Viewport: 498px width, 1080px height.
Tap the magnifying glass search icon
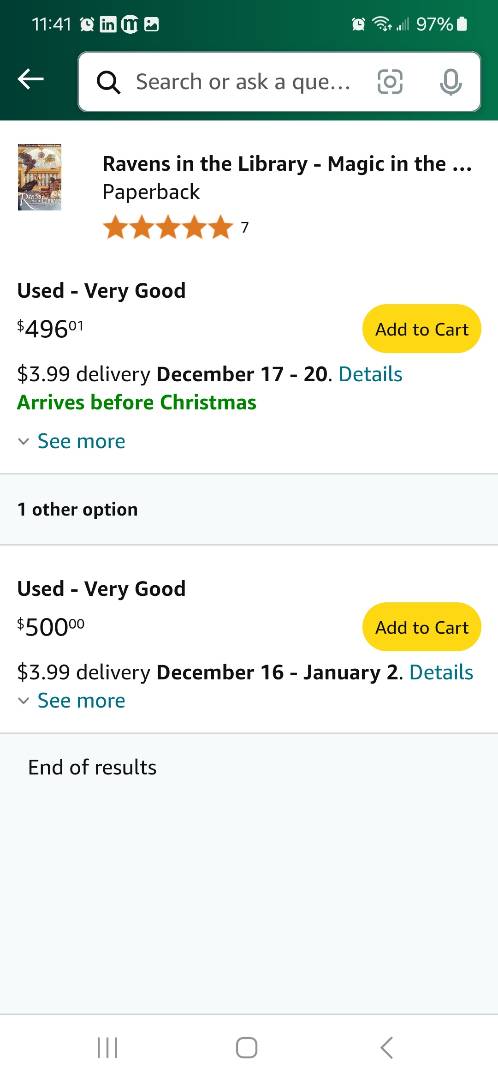point(109,83)
